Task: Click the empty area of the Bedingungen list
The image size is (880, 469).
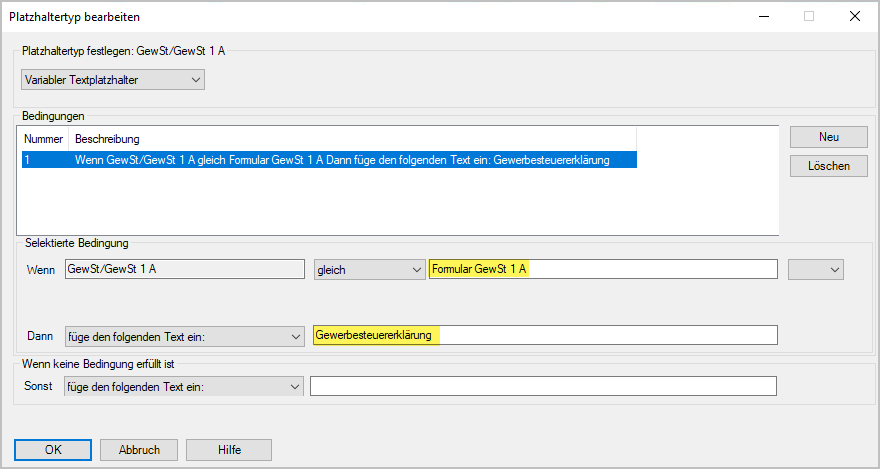Action: click(x=400, y=205)
